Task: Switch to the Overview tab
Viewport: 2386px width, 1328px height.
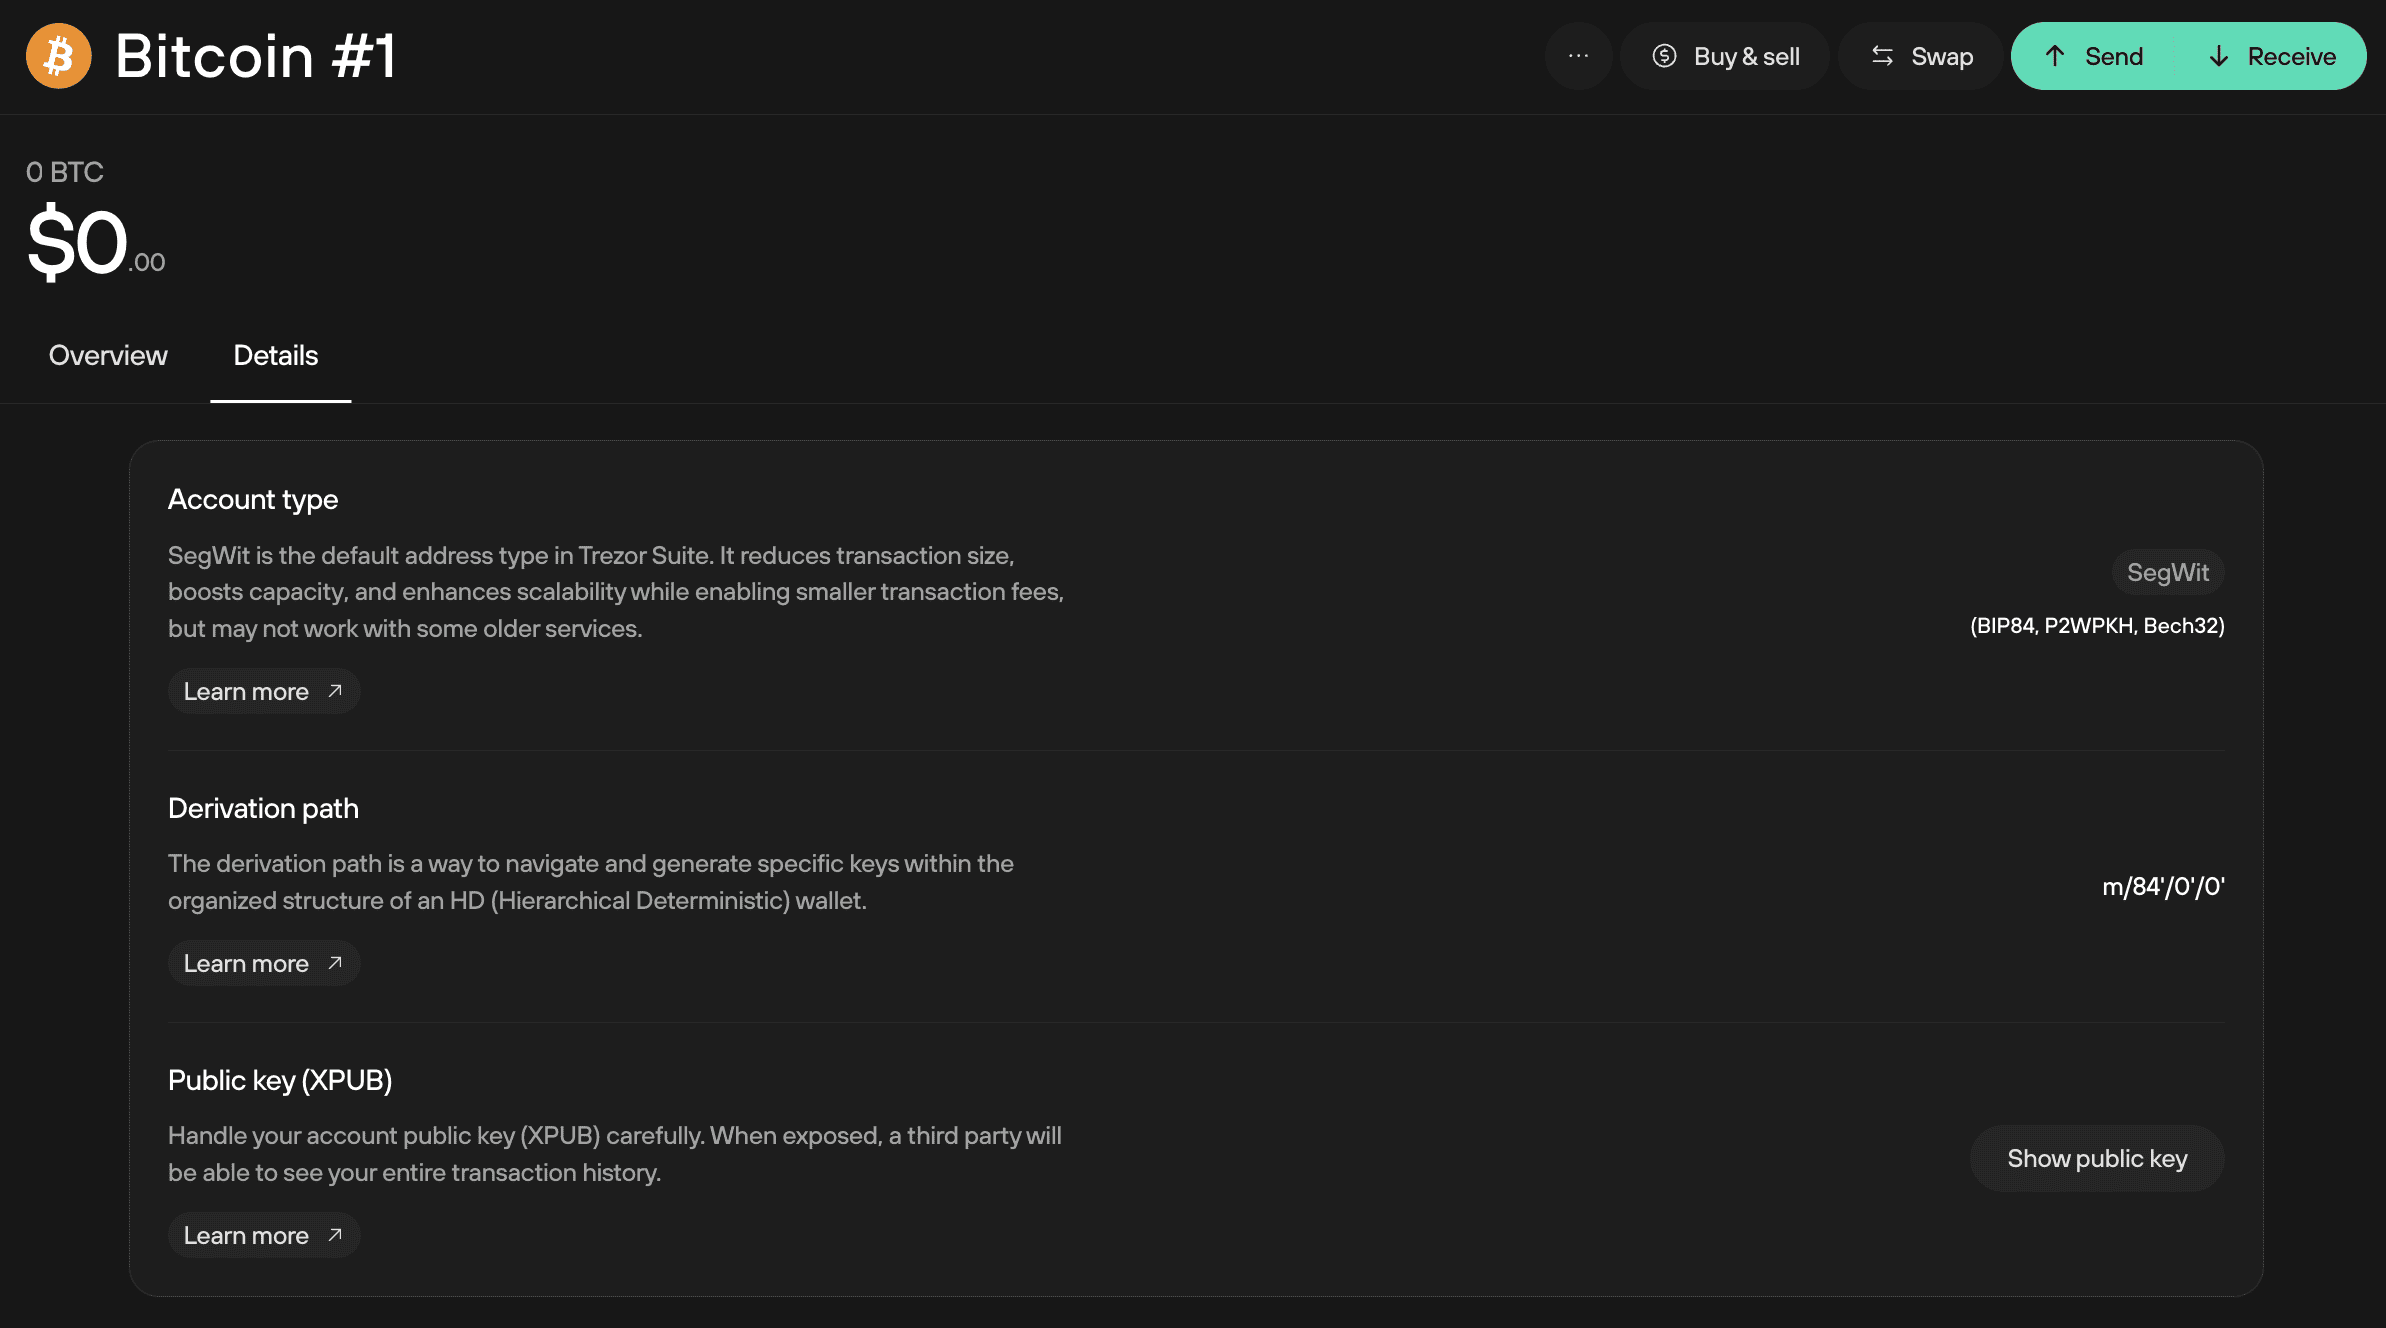Action: tap(108, 355)
